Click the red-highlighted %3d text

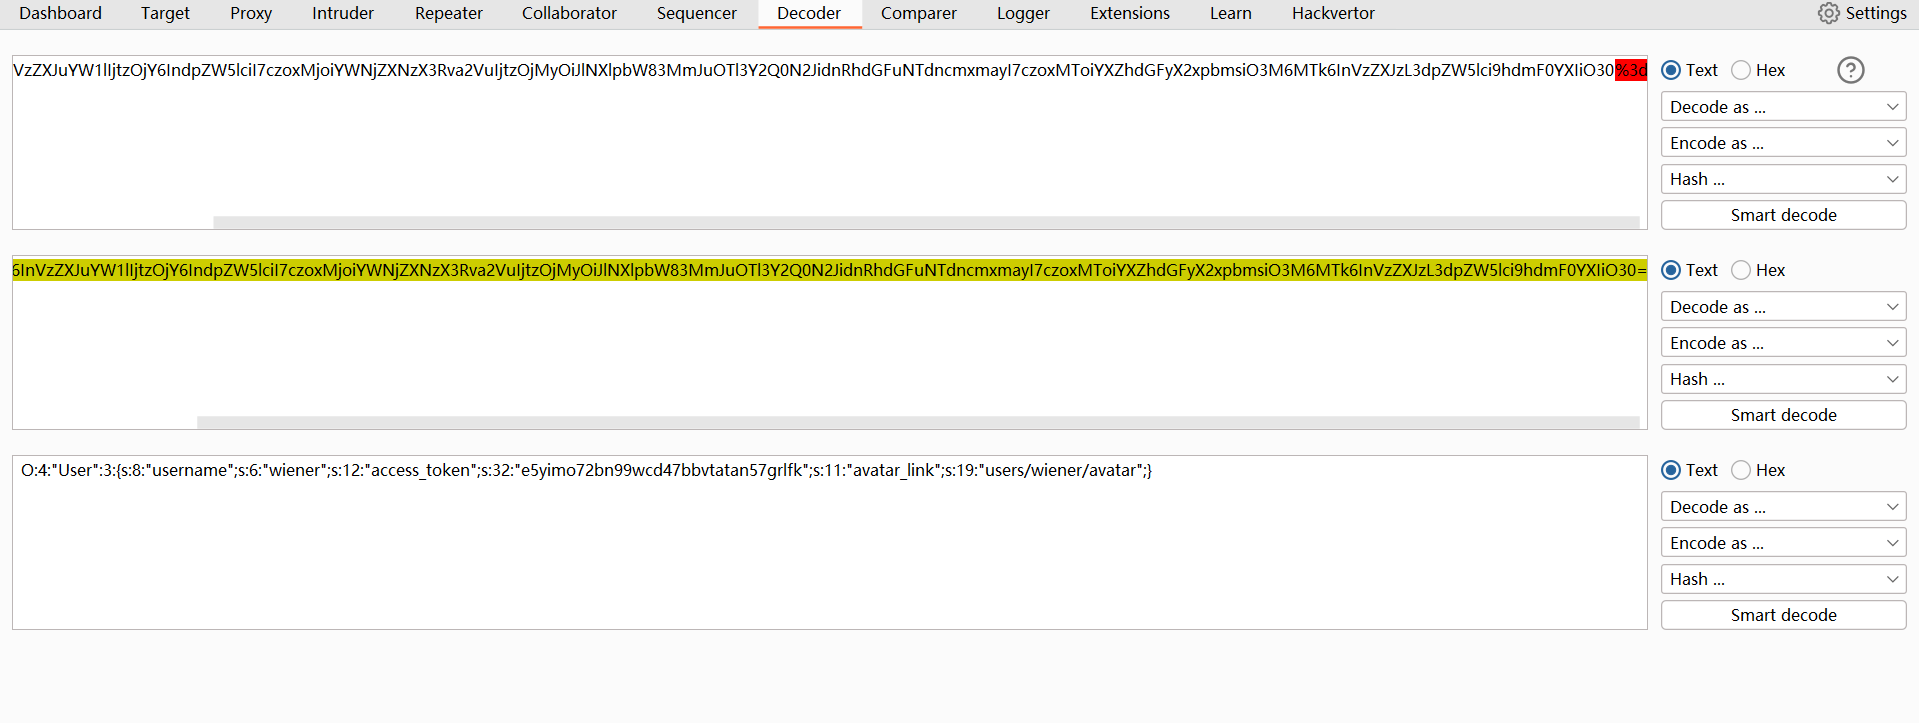tap(1631, 70)
